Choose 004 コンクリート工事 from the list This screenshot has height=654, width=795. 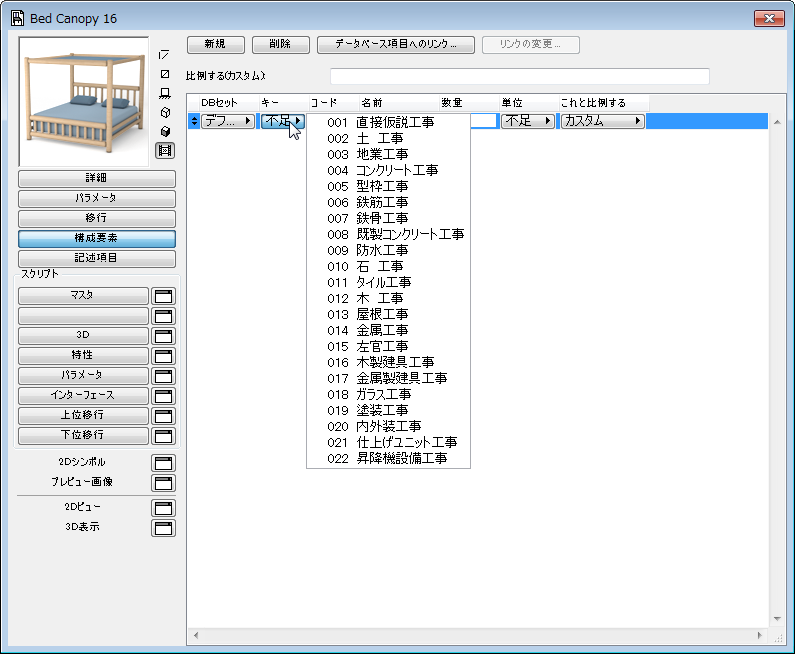pyautogui.click(x=388, y=170)
